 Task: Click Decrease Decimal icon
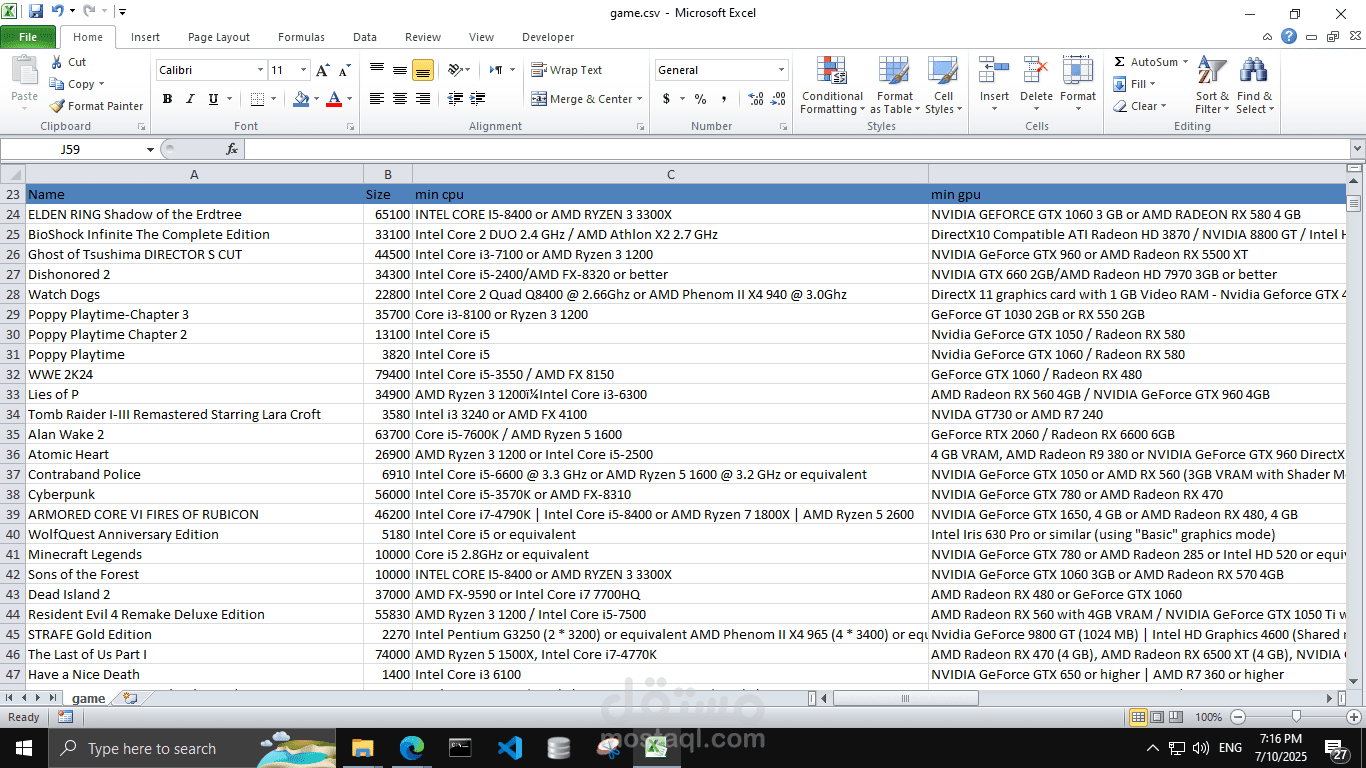pyautogui.click(x=778, y=99)
